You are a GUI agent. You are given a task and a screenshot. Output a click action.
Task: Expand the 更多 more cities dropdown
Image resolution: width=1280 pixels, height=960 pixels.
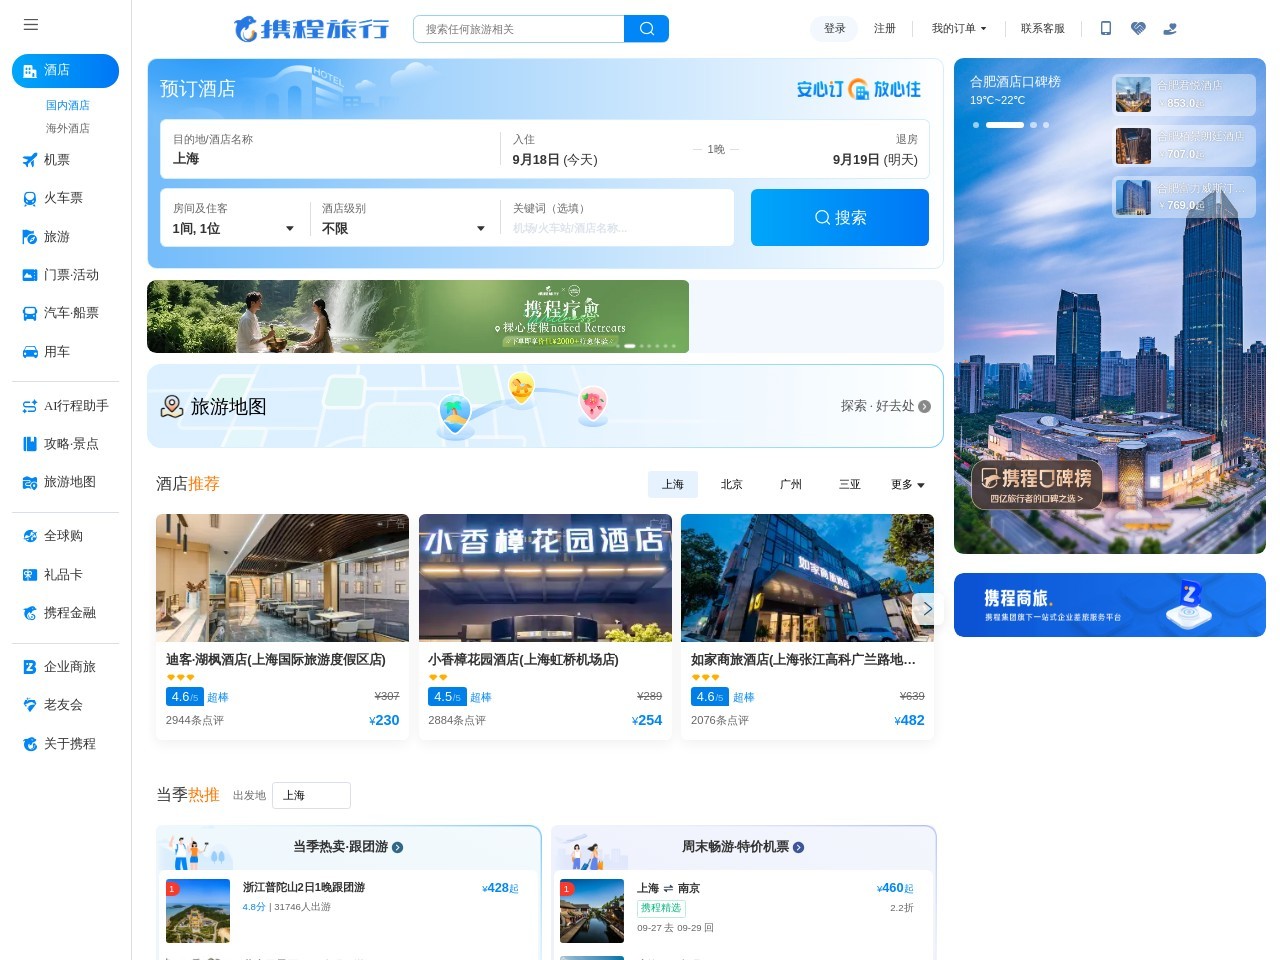coord(906,484)
